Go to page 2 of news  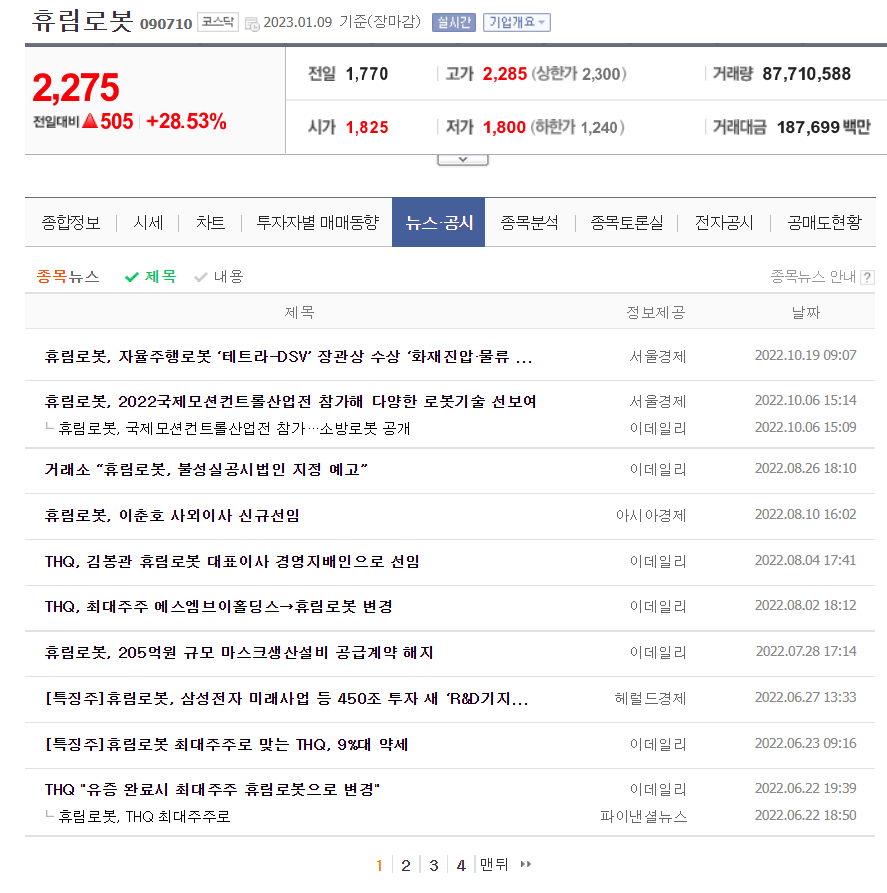tap(406, 866)
